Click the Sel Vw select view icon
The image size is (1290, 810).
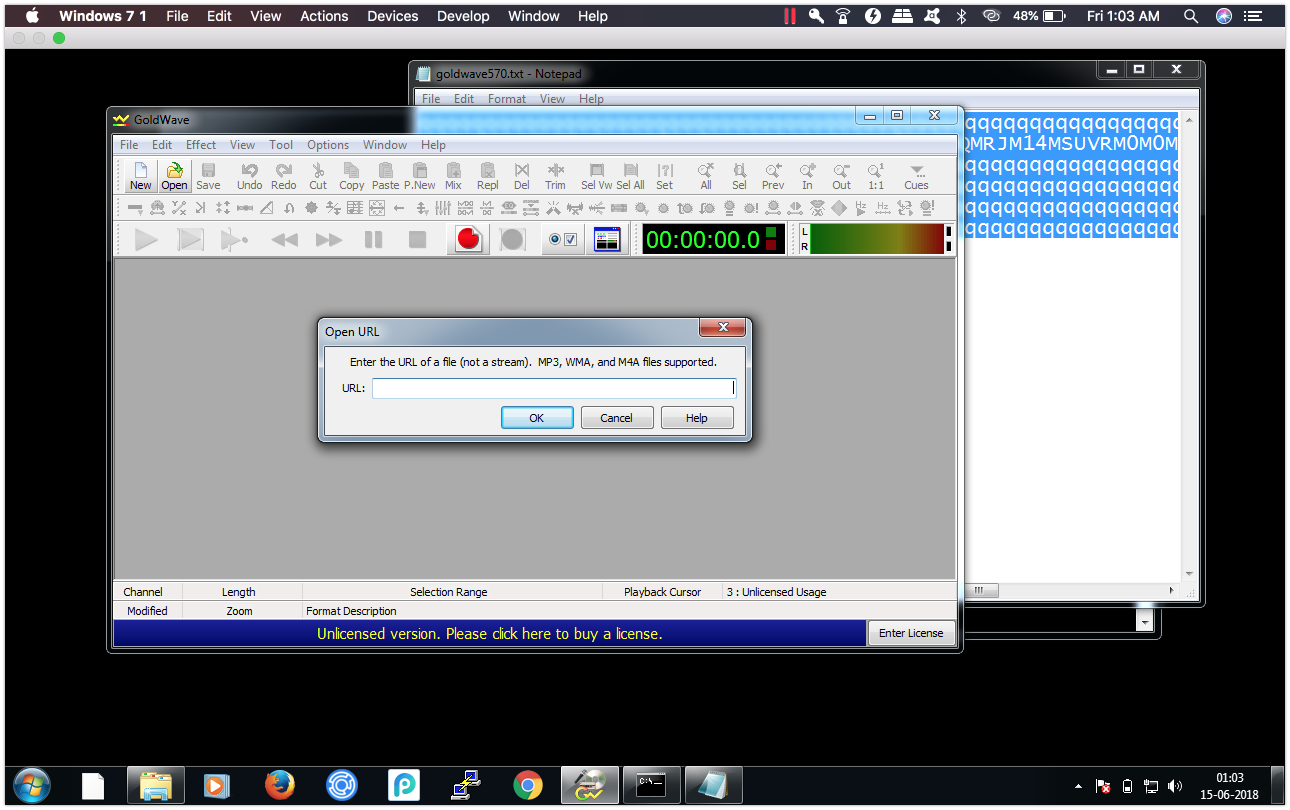pos(596,176)
